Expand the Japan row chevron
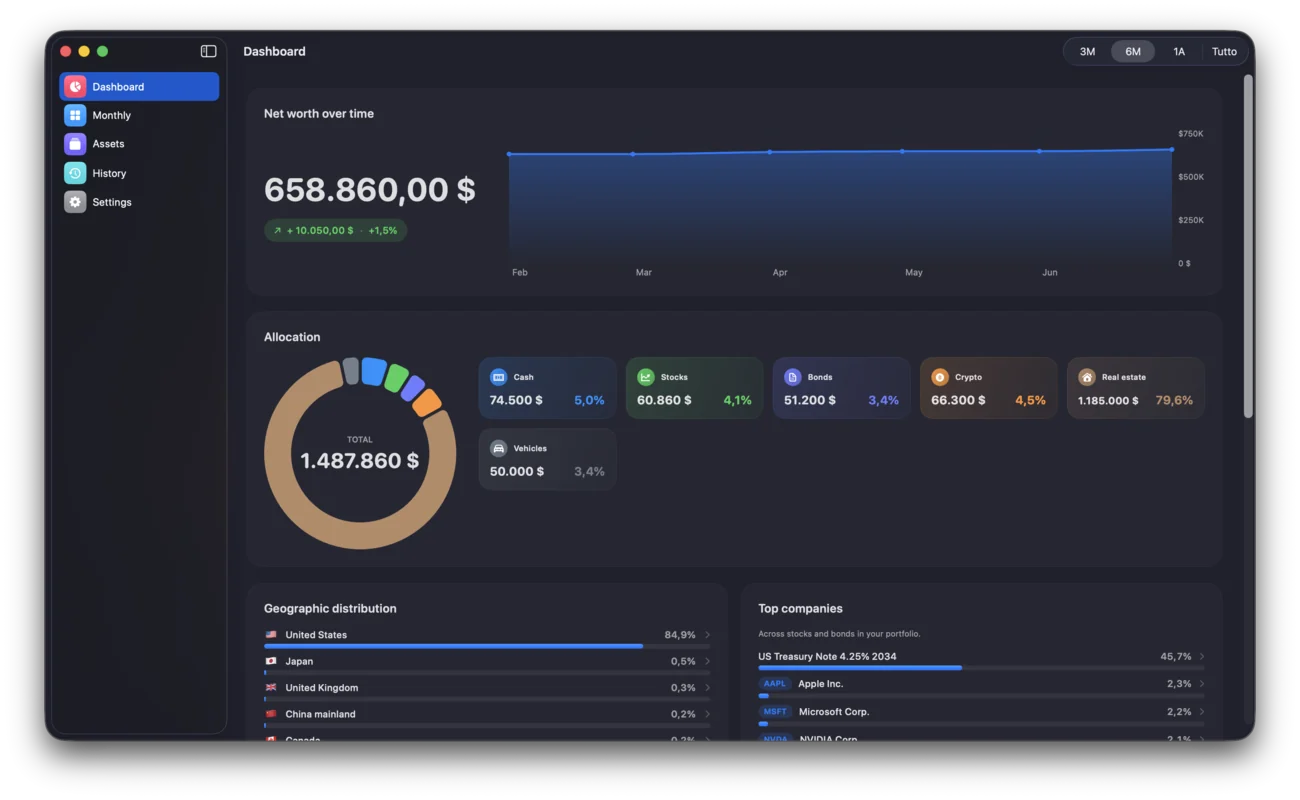1300x800 pixels. click(707, 661)
